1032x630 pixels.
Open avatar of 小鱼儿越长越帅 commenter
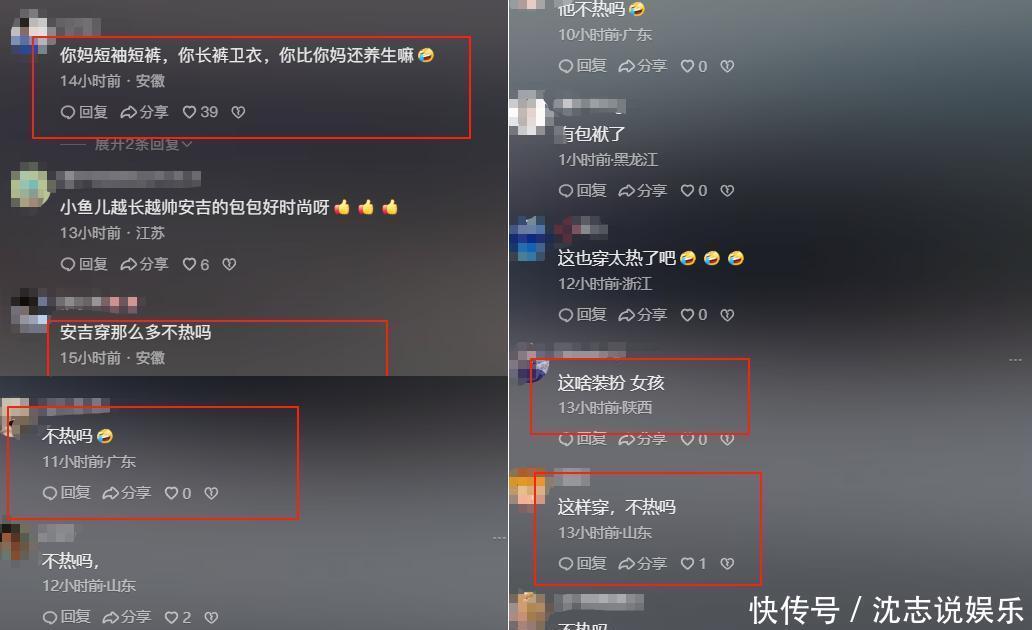point(30,188)
